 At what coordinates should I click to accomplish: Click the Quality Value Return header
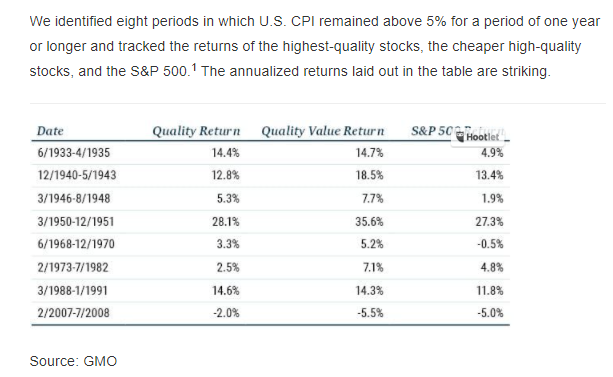coord(323,131)
